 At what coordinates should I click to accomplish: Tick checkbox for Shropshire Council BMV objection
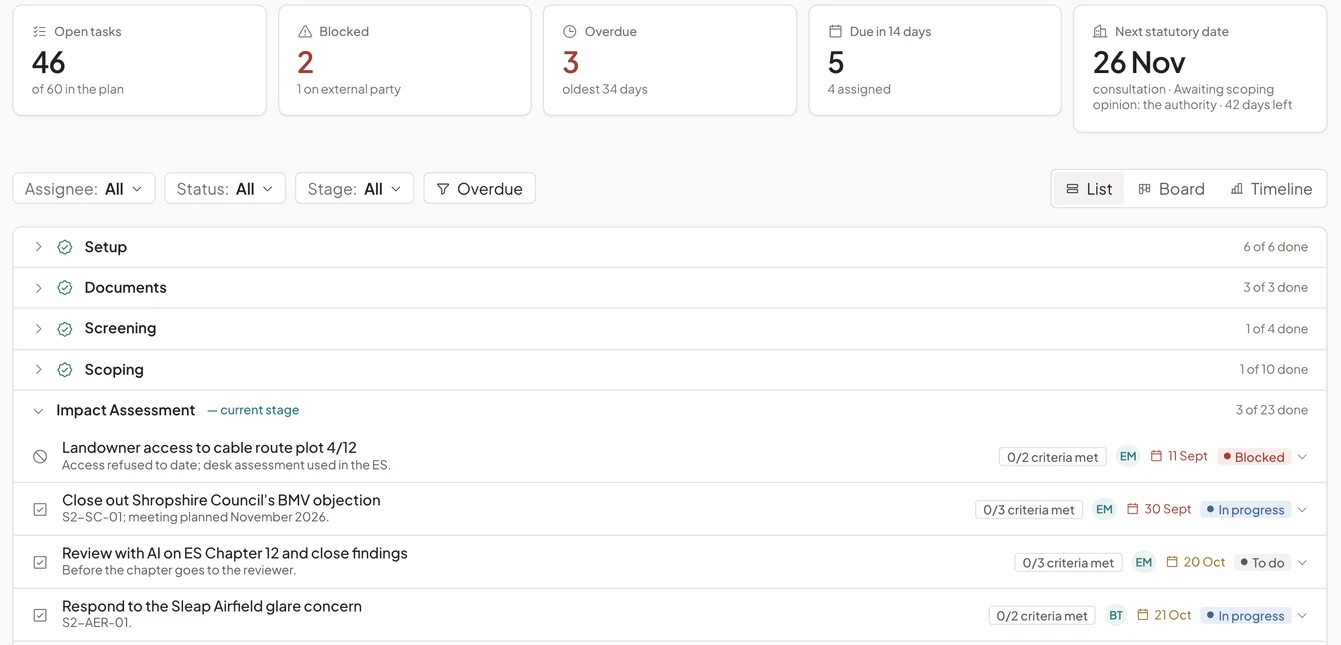(x=40, y=509)
